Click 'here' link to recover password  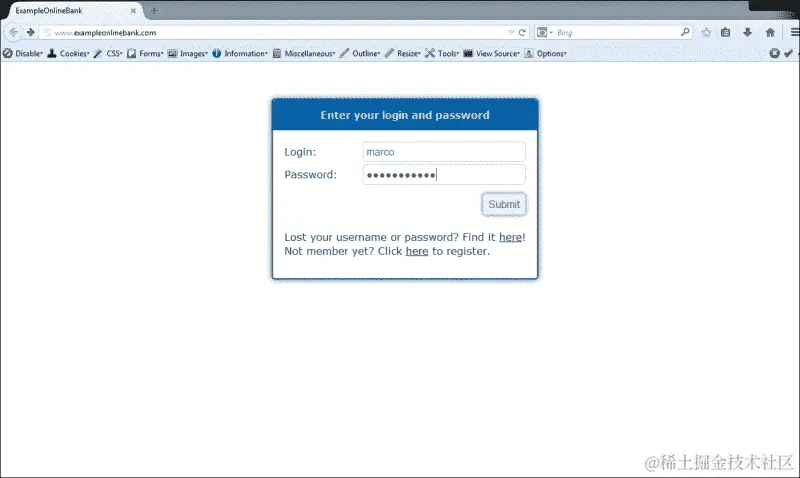coord(510,237)
